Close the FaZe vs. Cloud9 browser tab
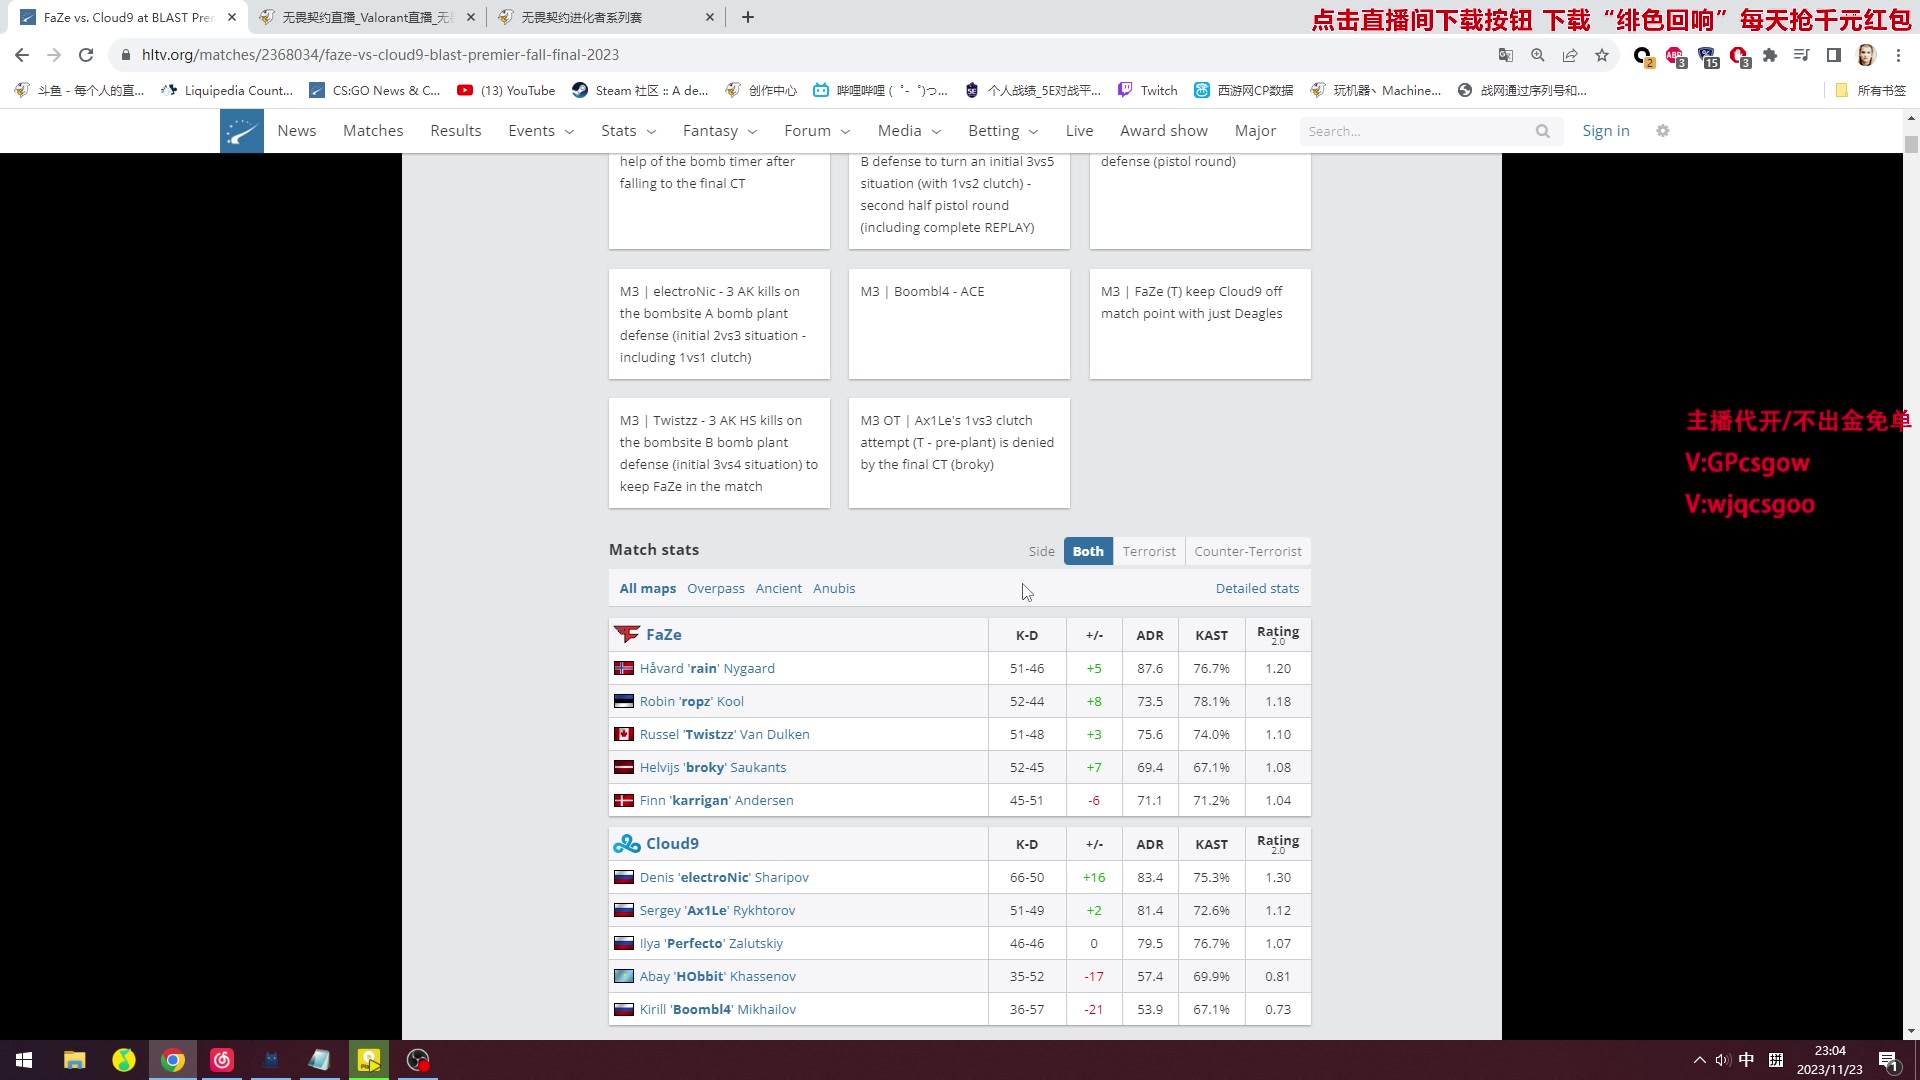Viewport: 1920px width, 1080px height. pyautogui.click(x=232, y=17)
